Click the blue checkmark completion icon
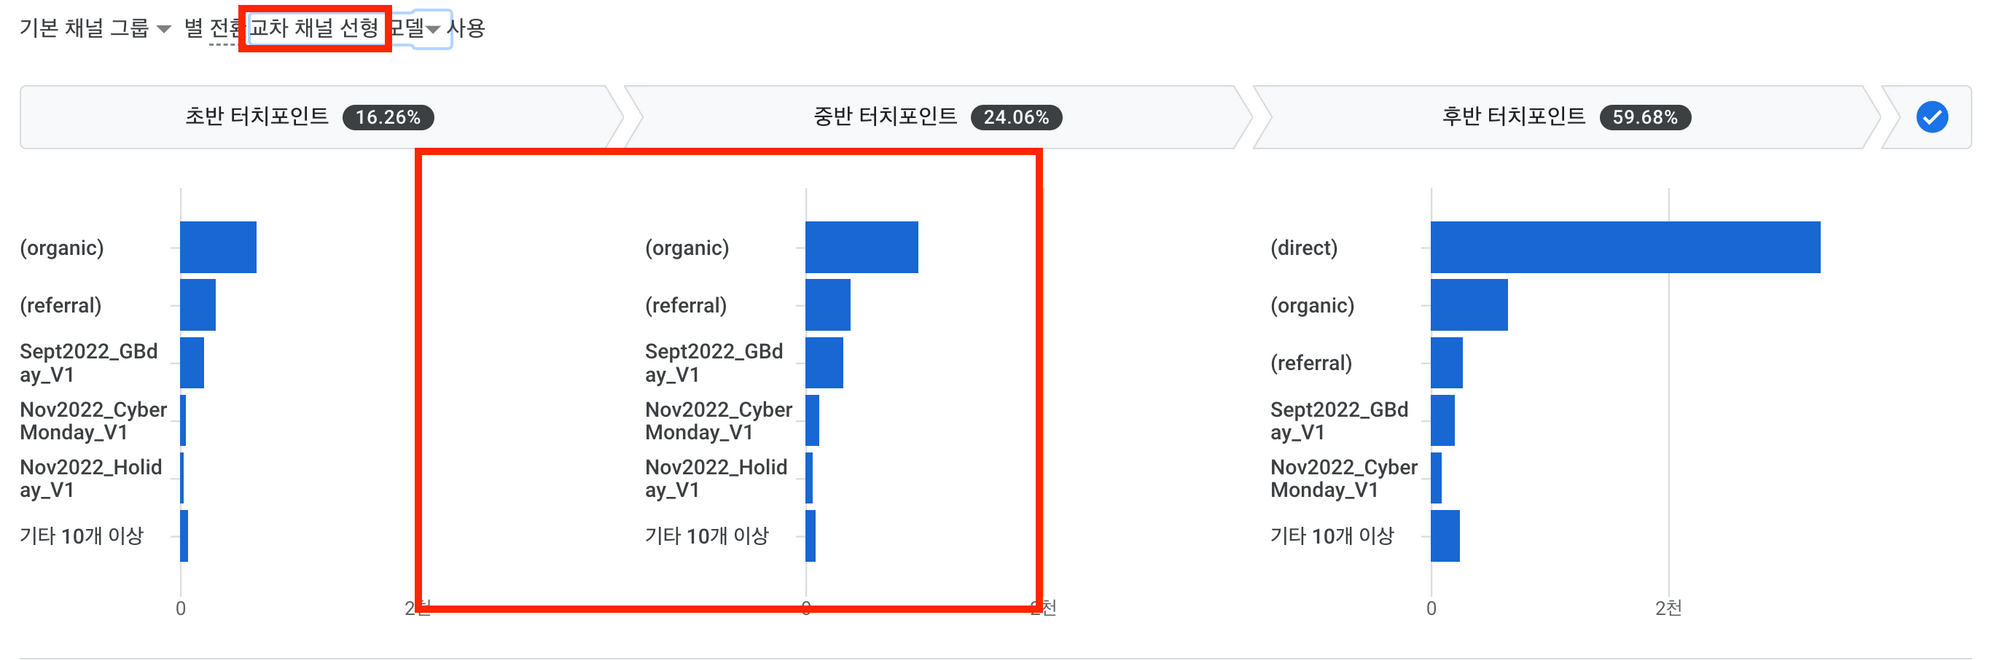The width and height of the screenshot is (2000, 660). [1932, 117]
